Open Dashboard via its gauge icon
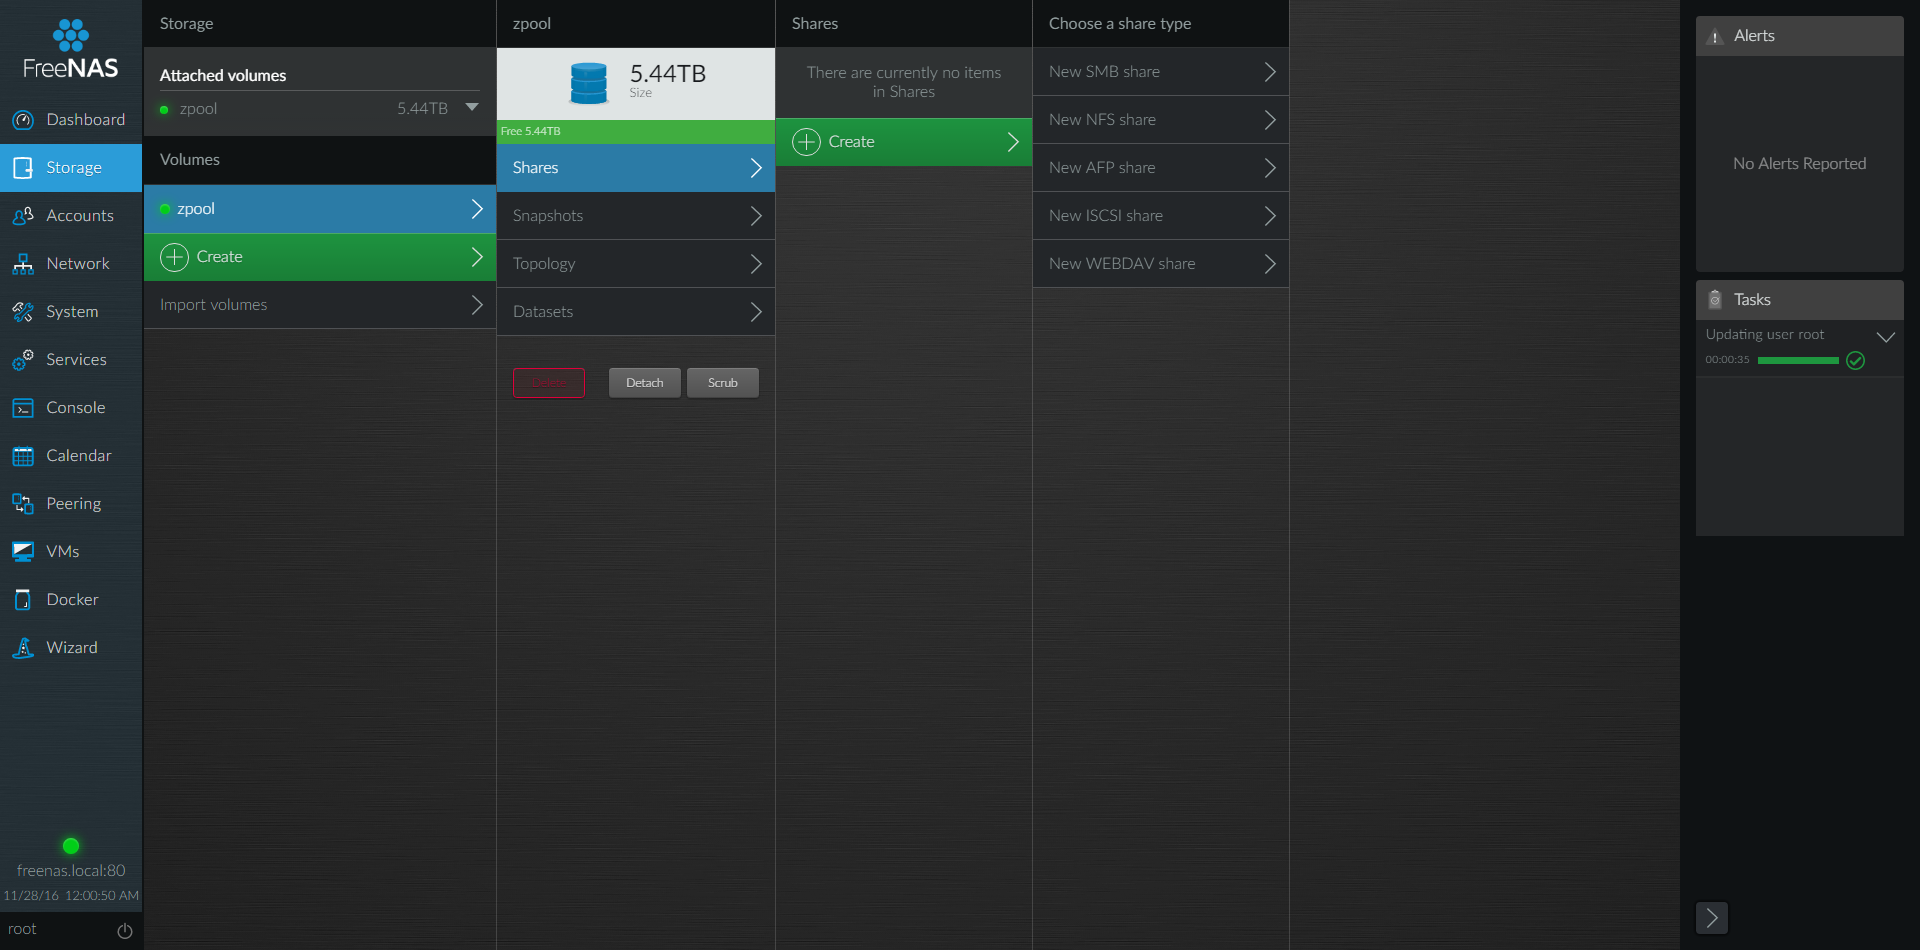1920x950 pixels. (23, 120)
